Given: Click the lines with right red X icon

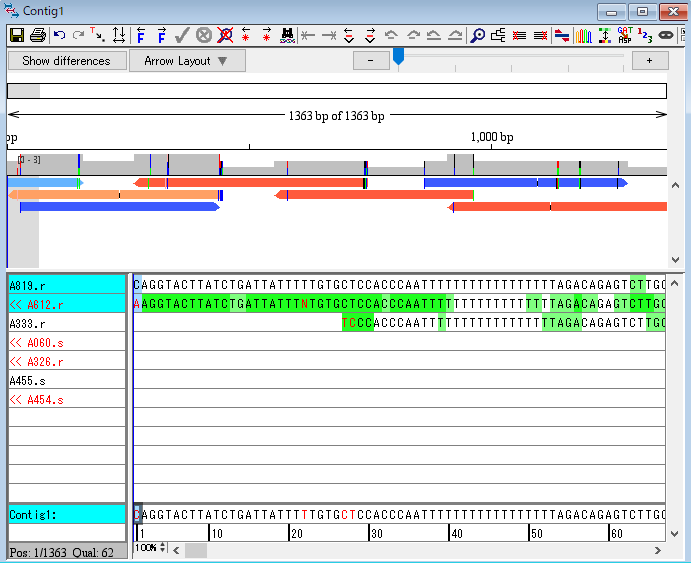Looking at the screenshot, I should [x=540, y=35].
